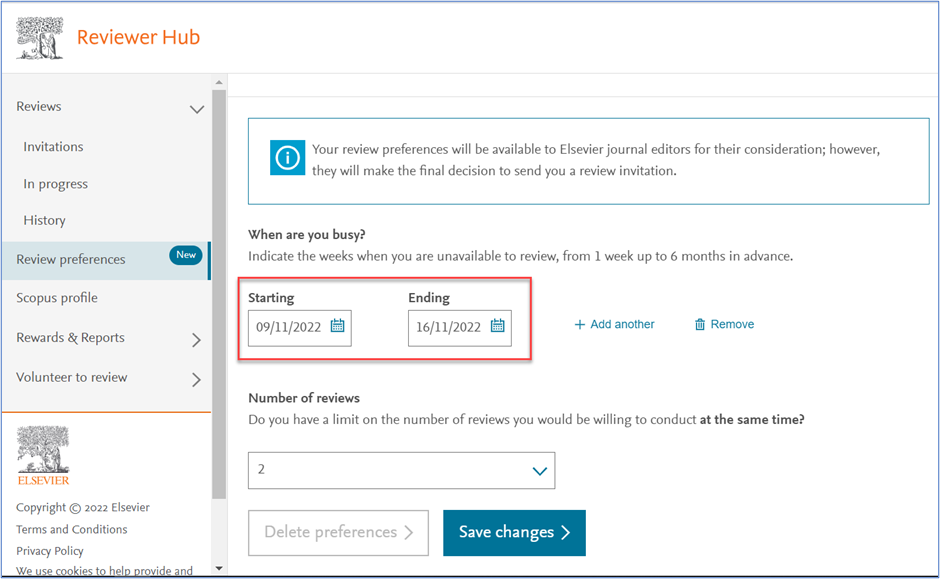Open Privacy Policy link

pos(50,551)
